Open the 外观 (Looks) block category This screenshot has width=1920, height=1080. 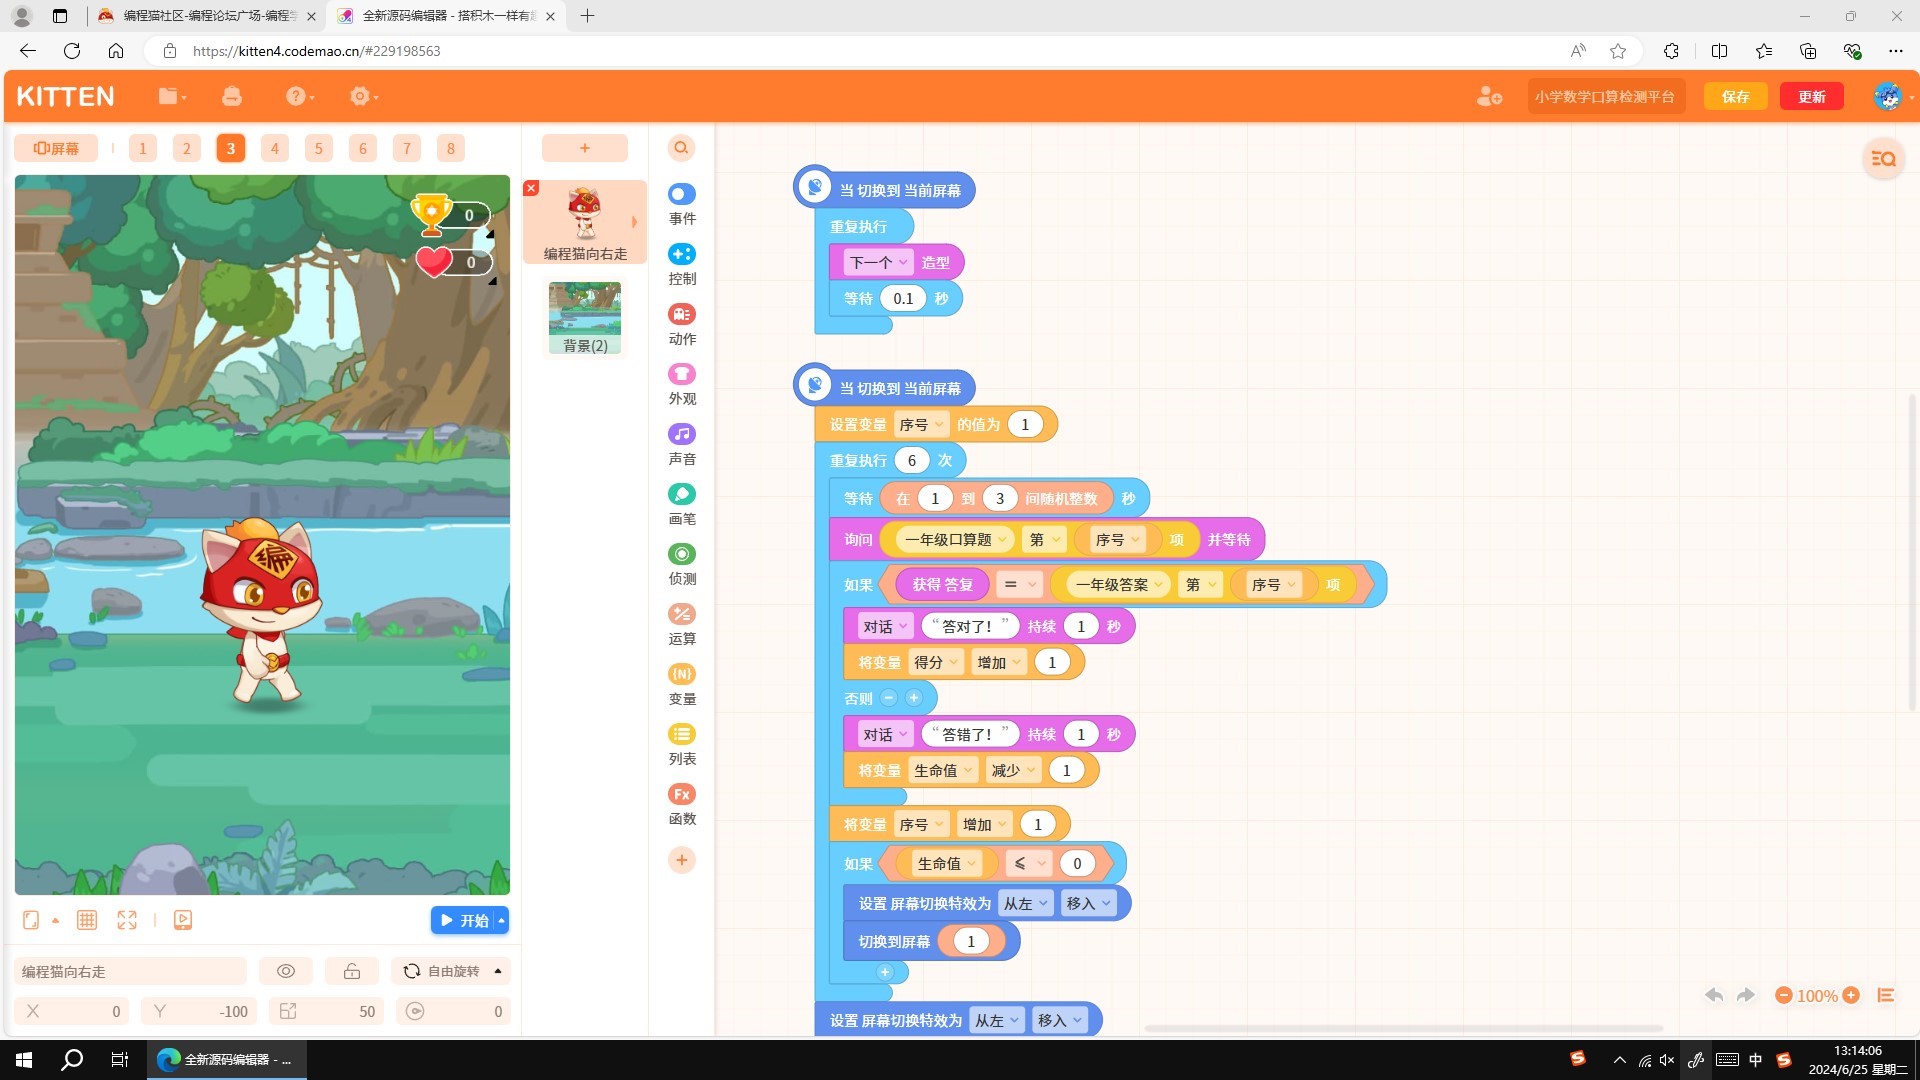(682, 384)
